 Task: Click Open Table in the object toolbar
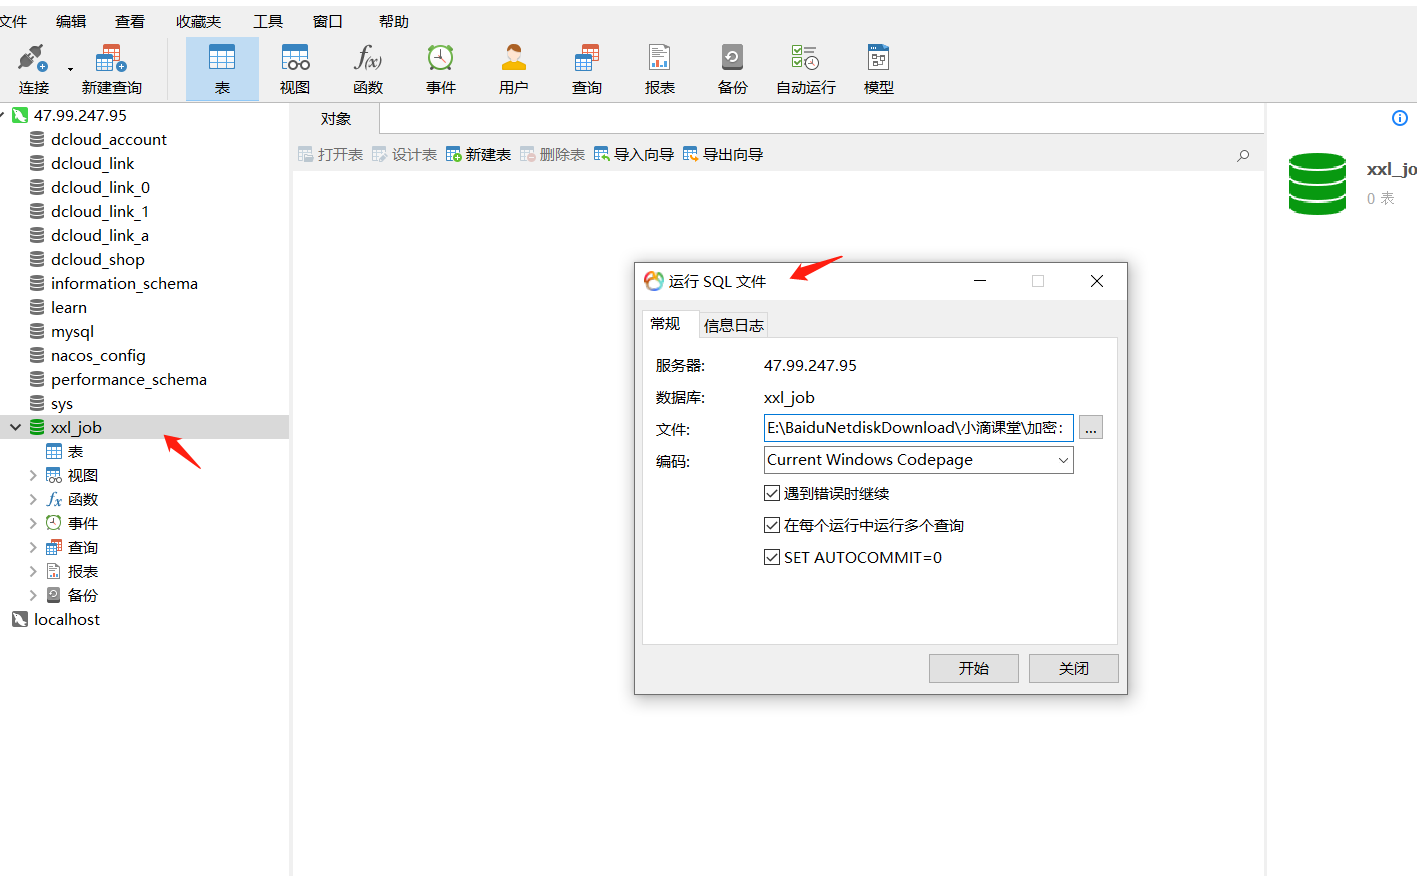point(330,154)
